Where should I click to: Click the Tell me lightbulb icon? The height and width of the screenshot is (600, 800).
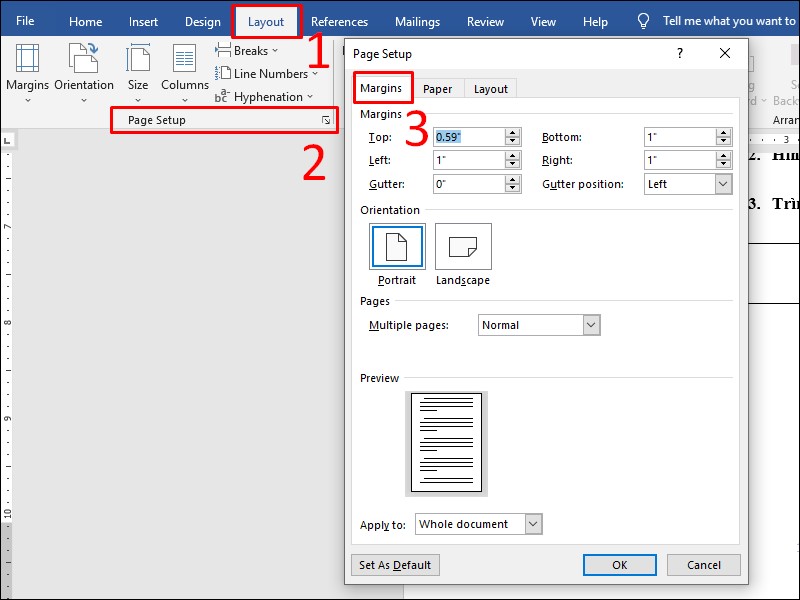[644, 21]
